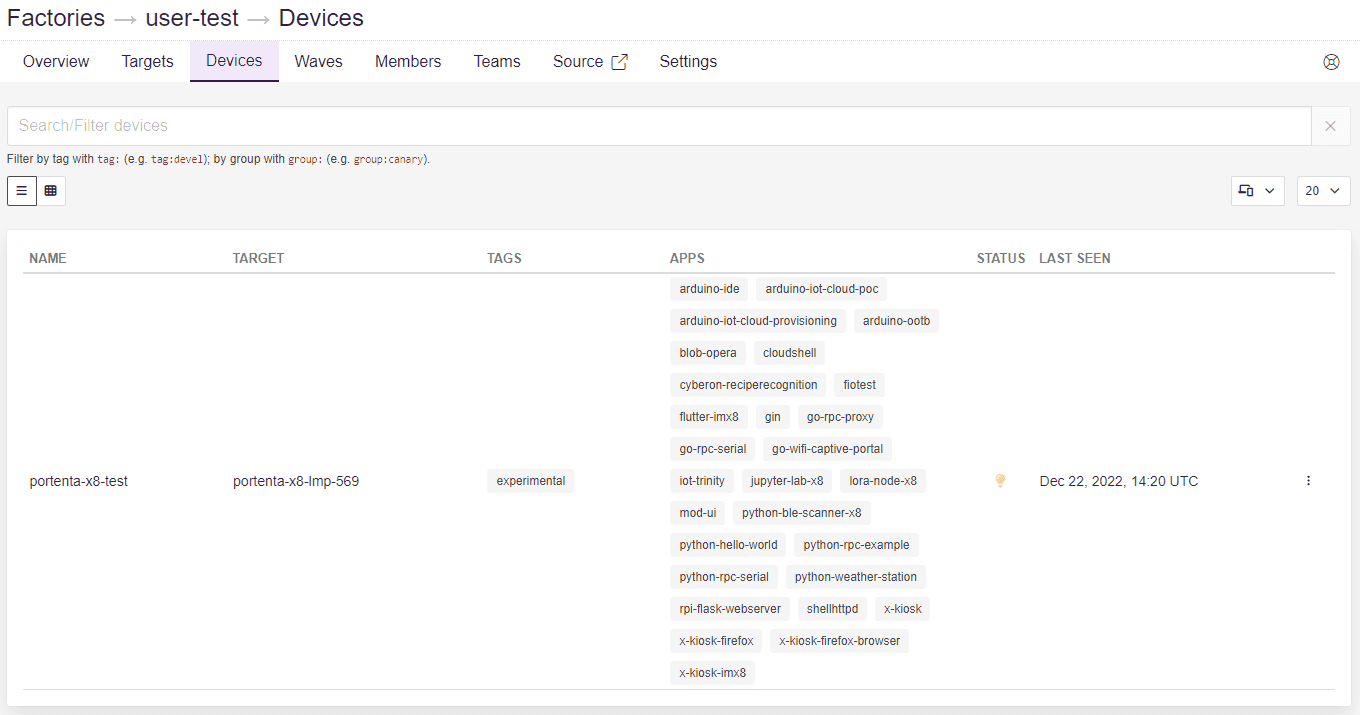1360x715 pixels.
Task: Click the Search/Filter devices field
Action: coord(658,126)
